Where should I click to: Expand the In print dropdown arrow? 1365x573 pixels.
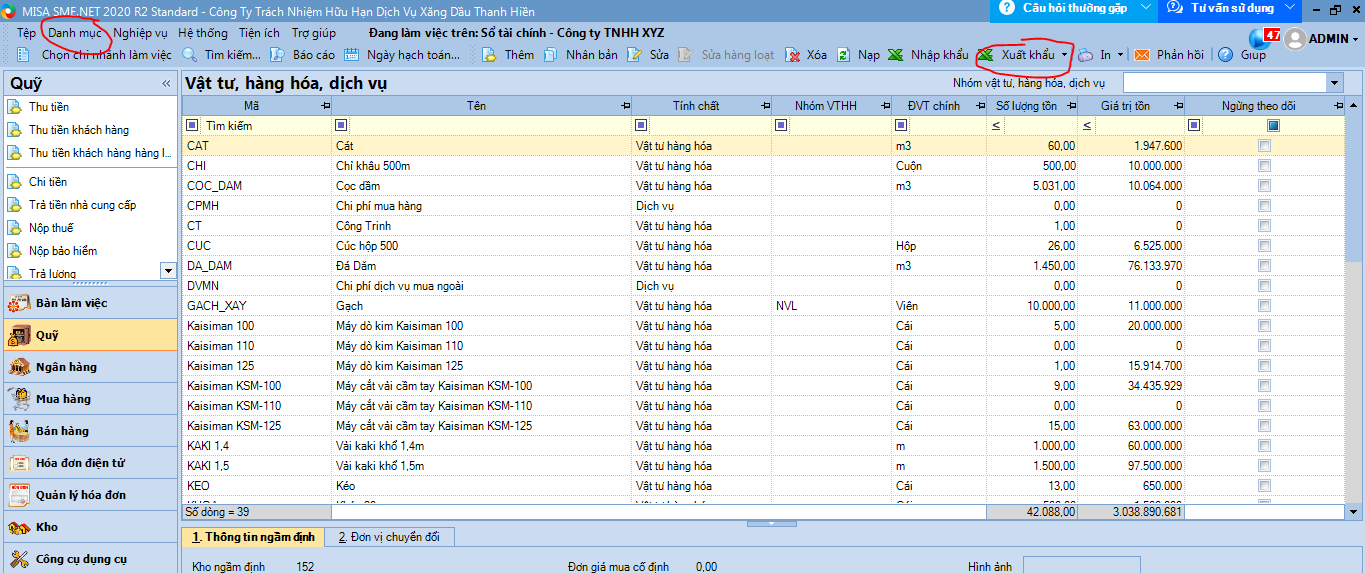point(1121,55)
